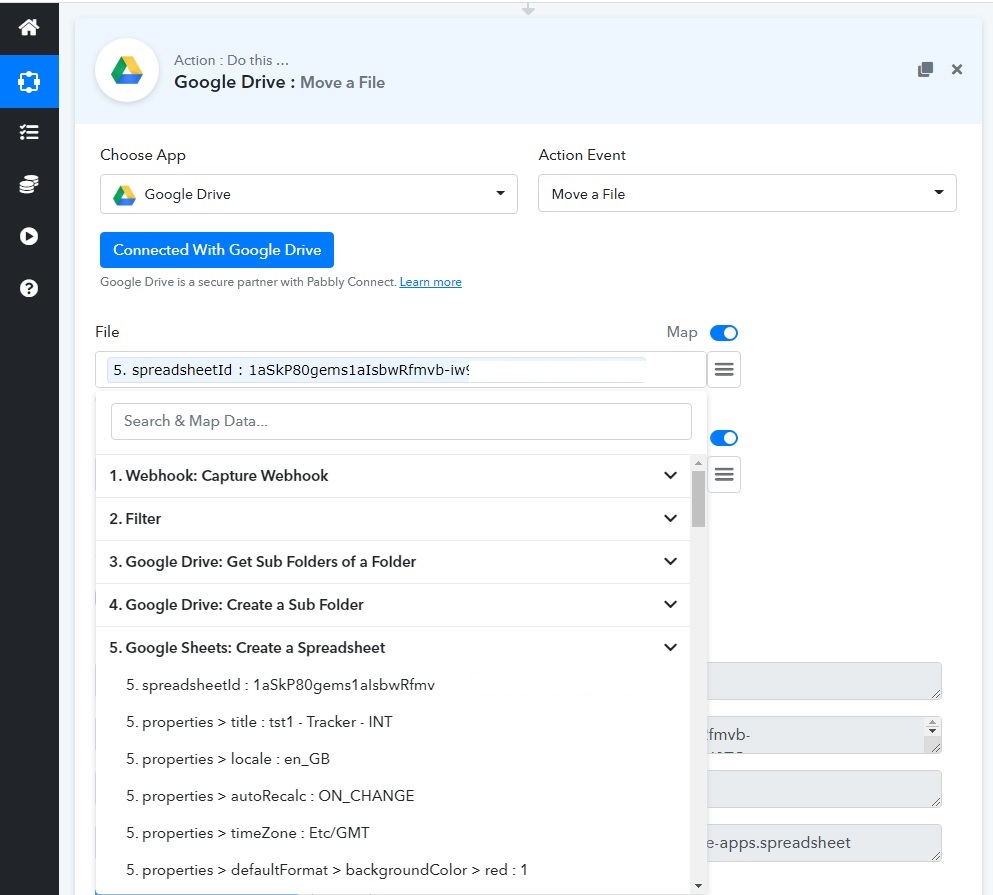
Task: Open the workflows puzzle icon in sidebar
Action: tap(28, 81)
